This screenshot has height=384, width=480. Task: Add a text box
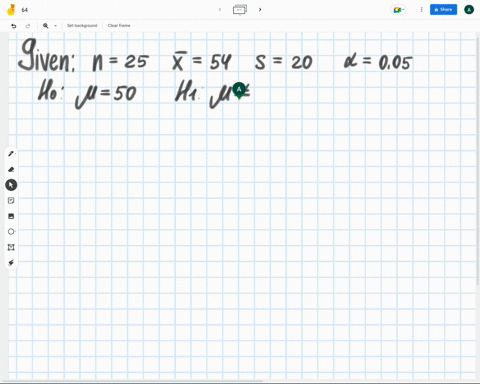pyautogui.click(x=11, y=247)
